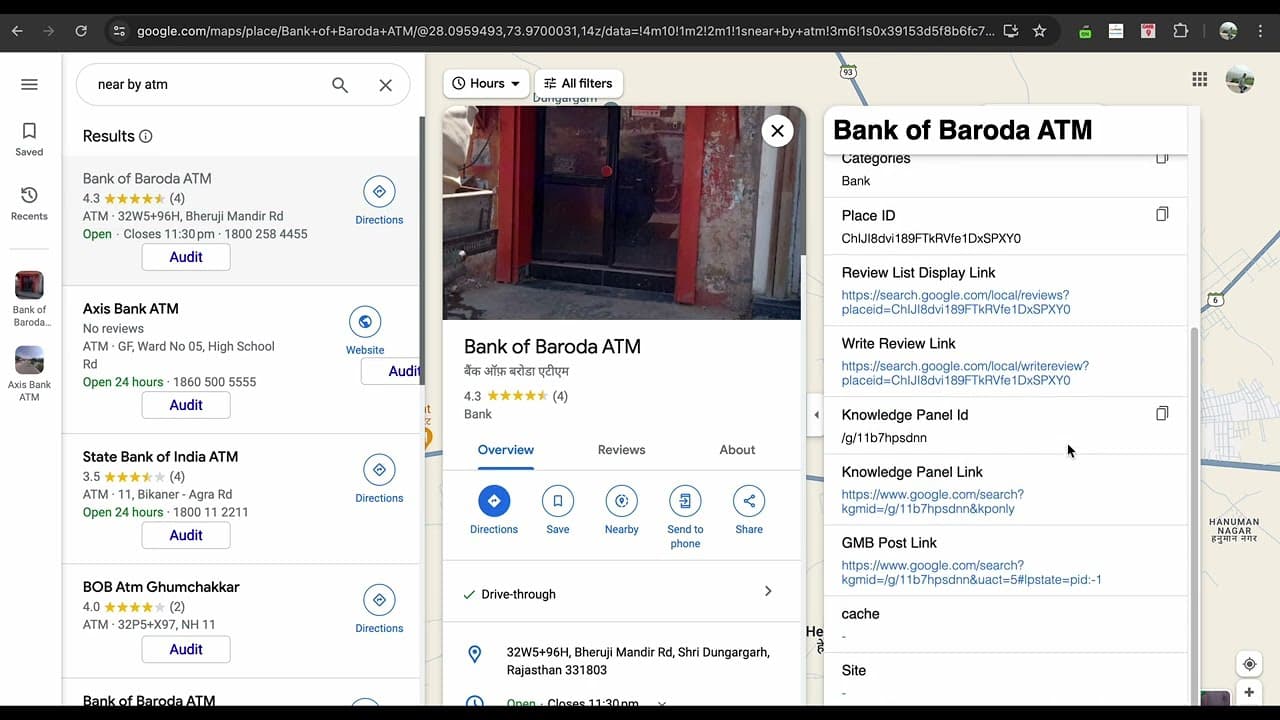The width and height of the screenshot is (1280, 720).
Task: Click the search magnifier icon
Action: pyautogui.click(x=340, y=85)
